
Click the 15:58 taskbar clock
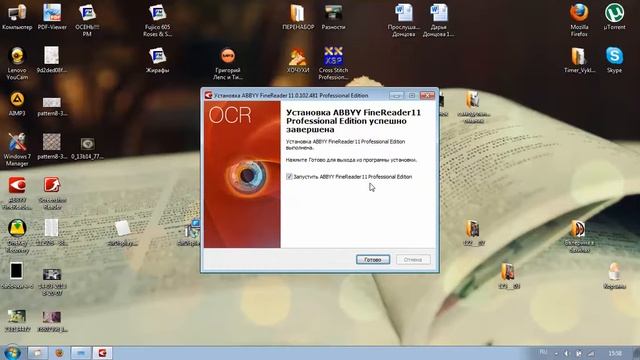pyautogui.click(x=615, y=353)
